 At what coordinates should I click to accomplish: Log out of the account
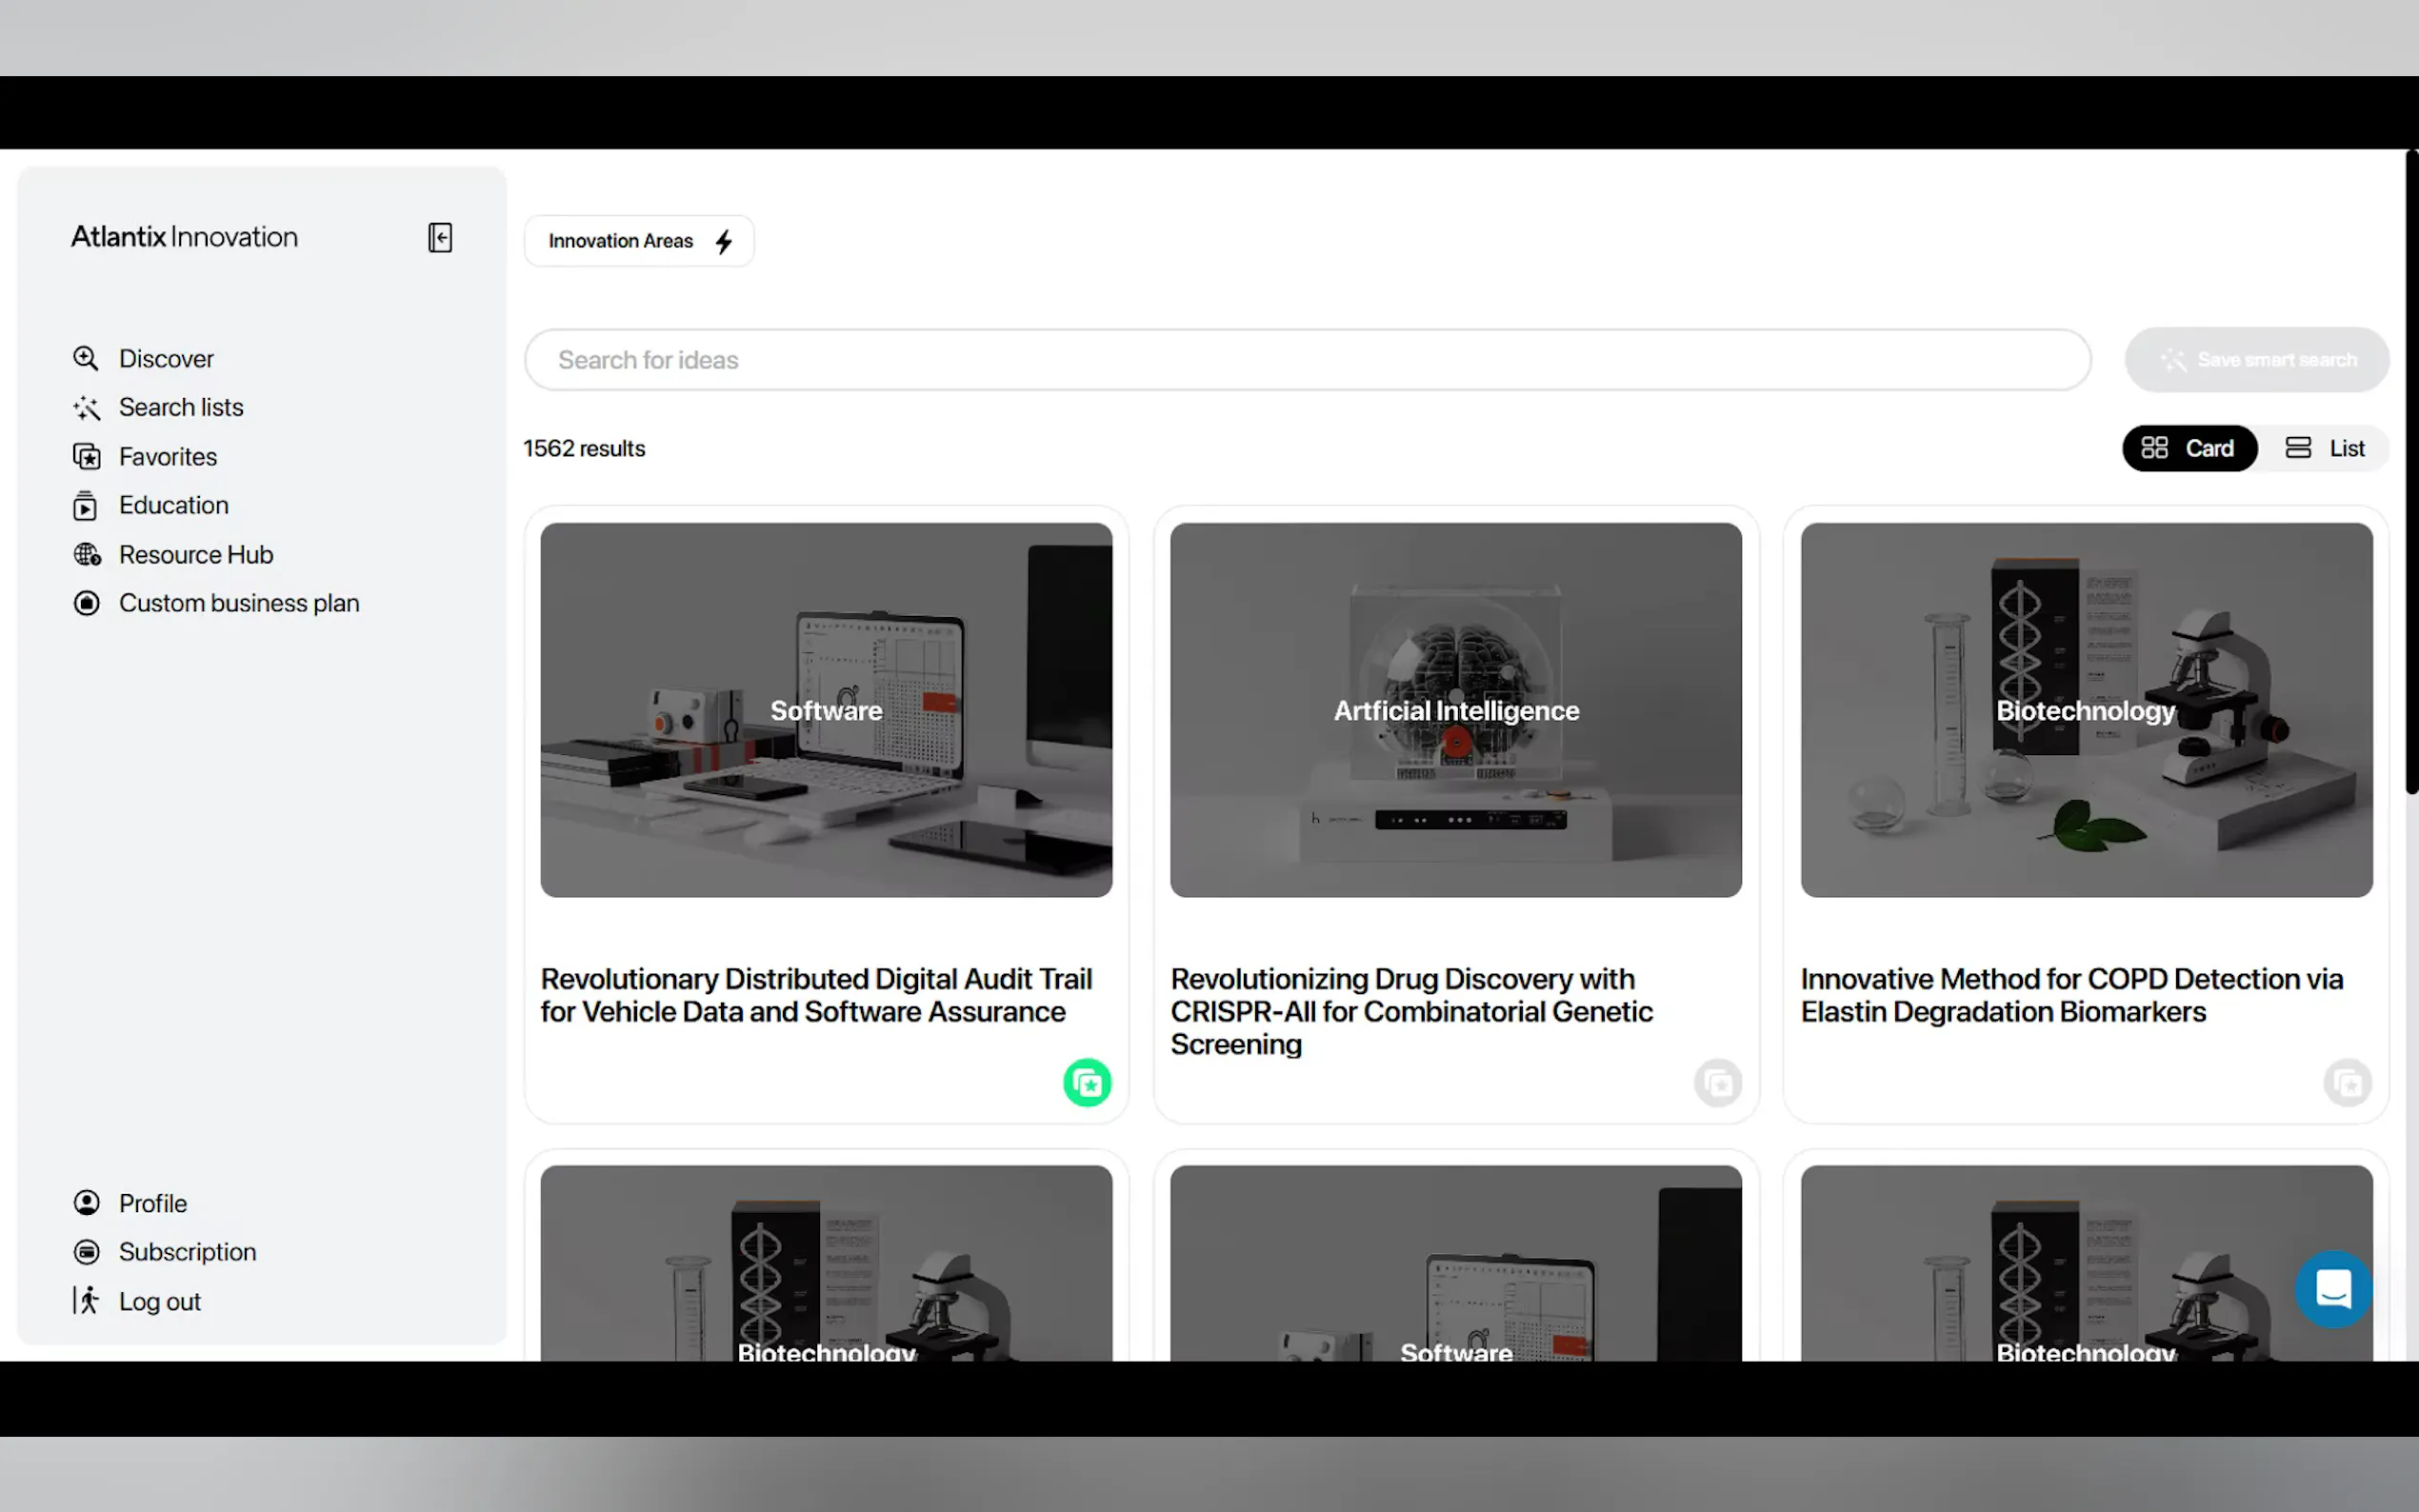tap(159, 1301)
